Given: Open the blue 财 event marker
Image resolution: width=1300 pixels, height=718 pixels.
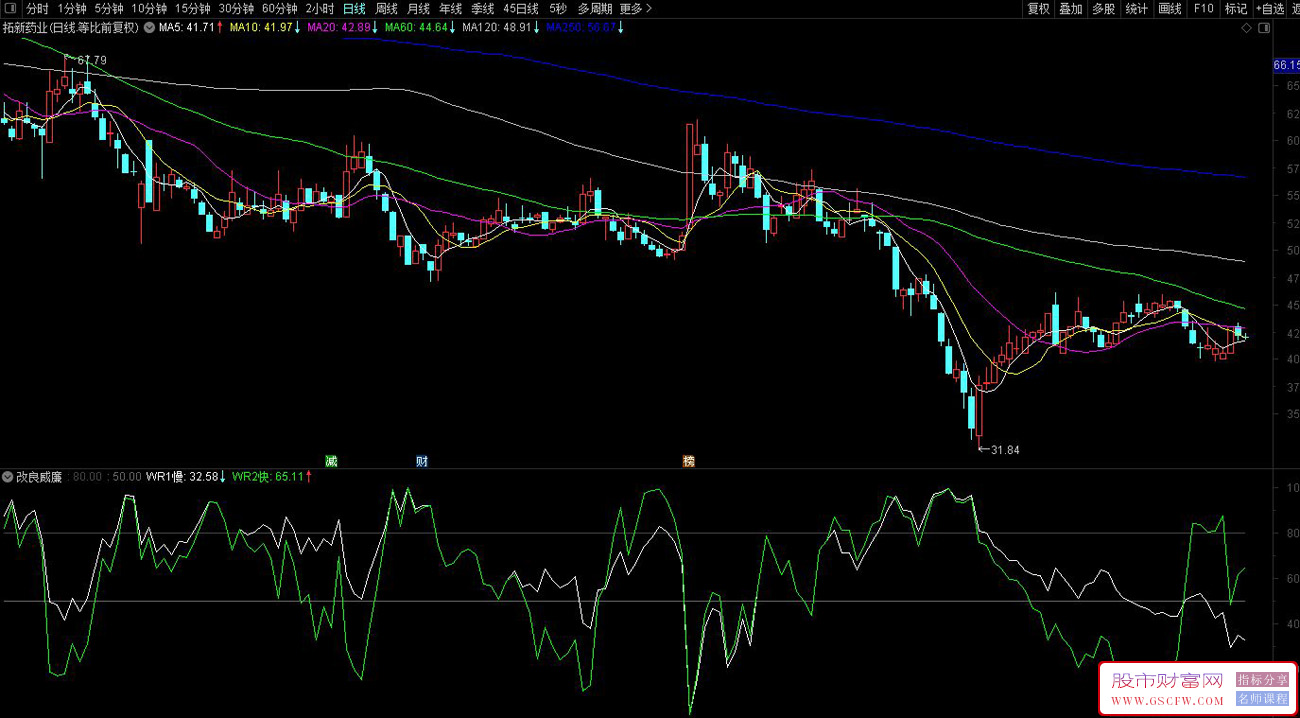Looking at the screenshot, I should pos(422,461).
